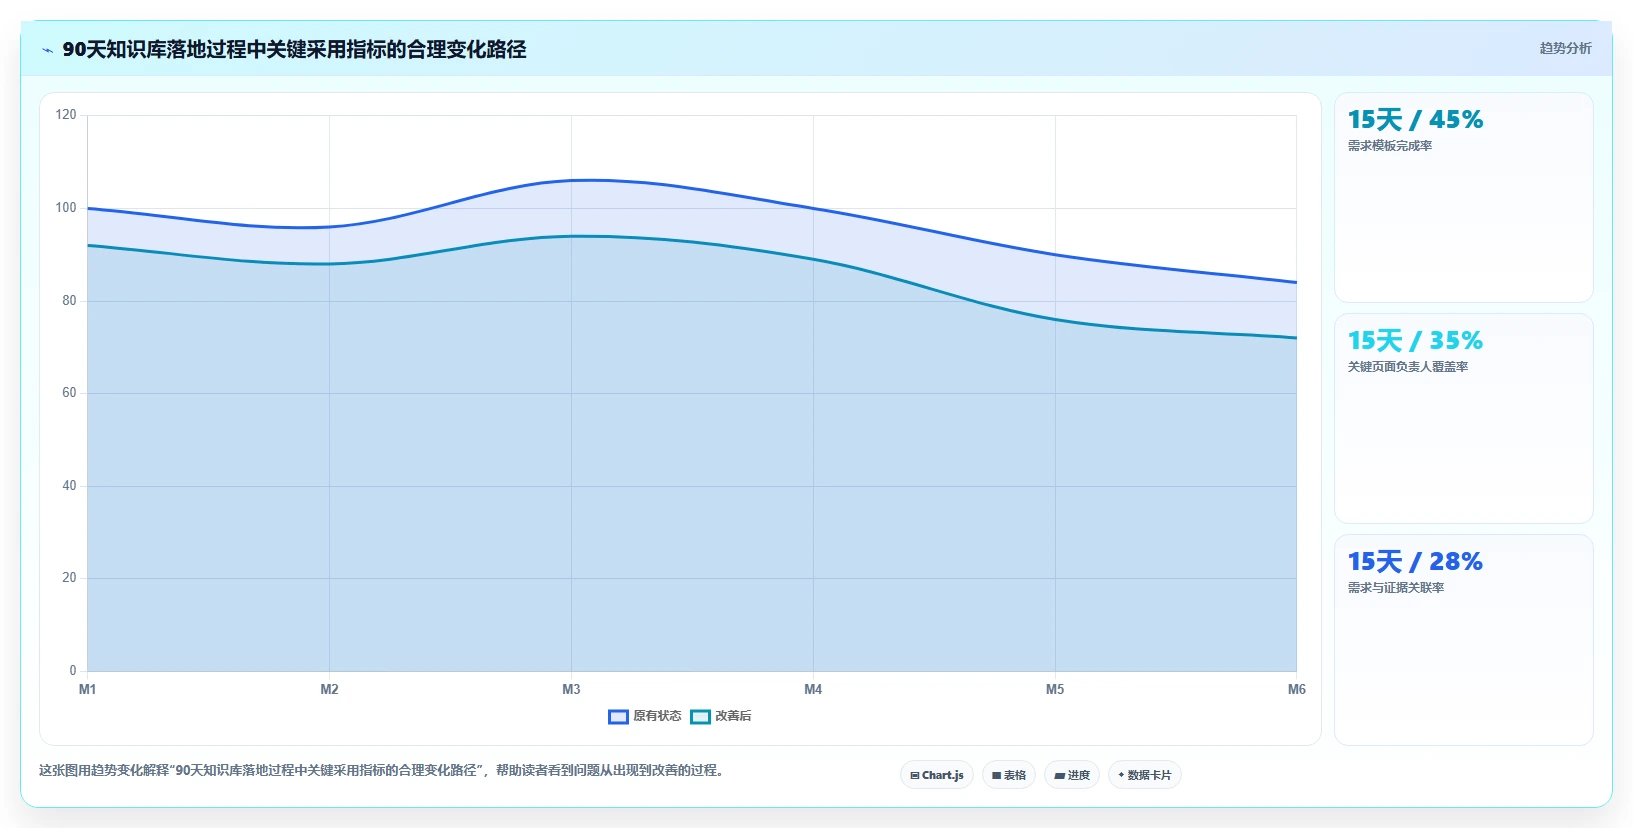The width and height of the screenshot is (1633, 828).
Task: Click the 趋势分析 label in header
Action: click(x=1565, y=48)
